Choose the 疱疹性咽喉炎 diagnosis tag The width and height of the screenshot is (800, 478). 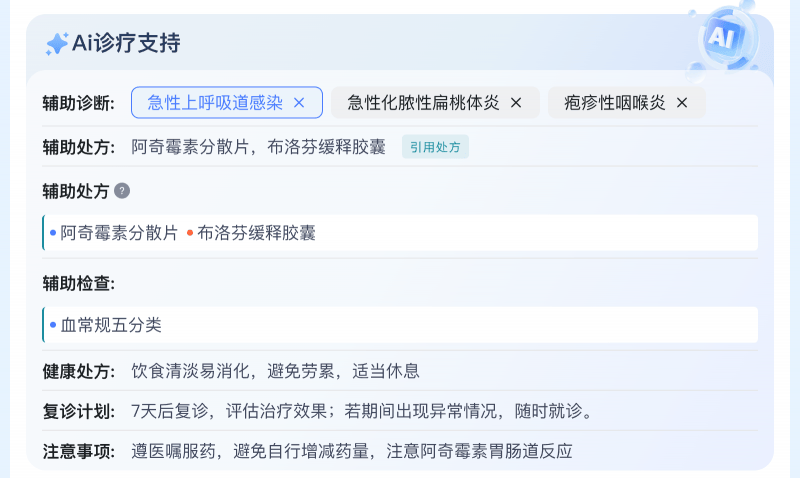pyautogui.click(x=613, y=103)
